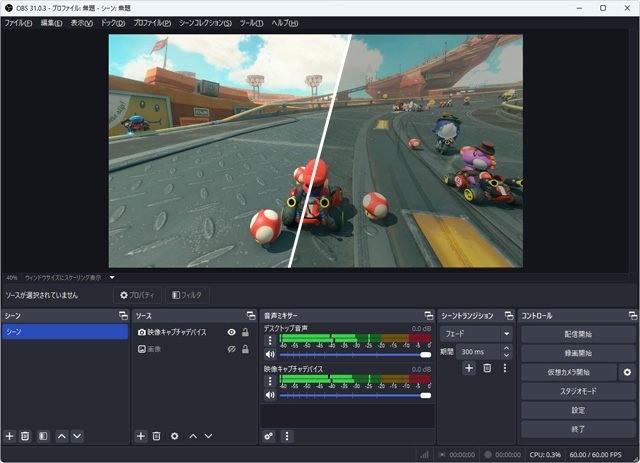
Task: Open advanced audio properties gears icon
Action: point(269,436)
